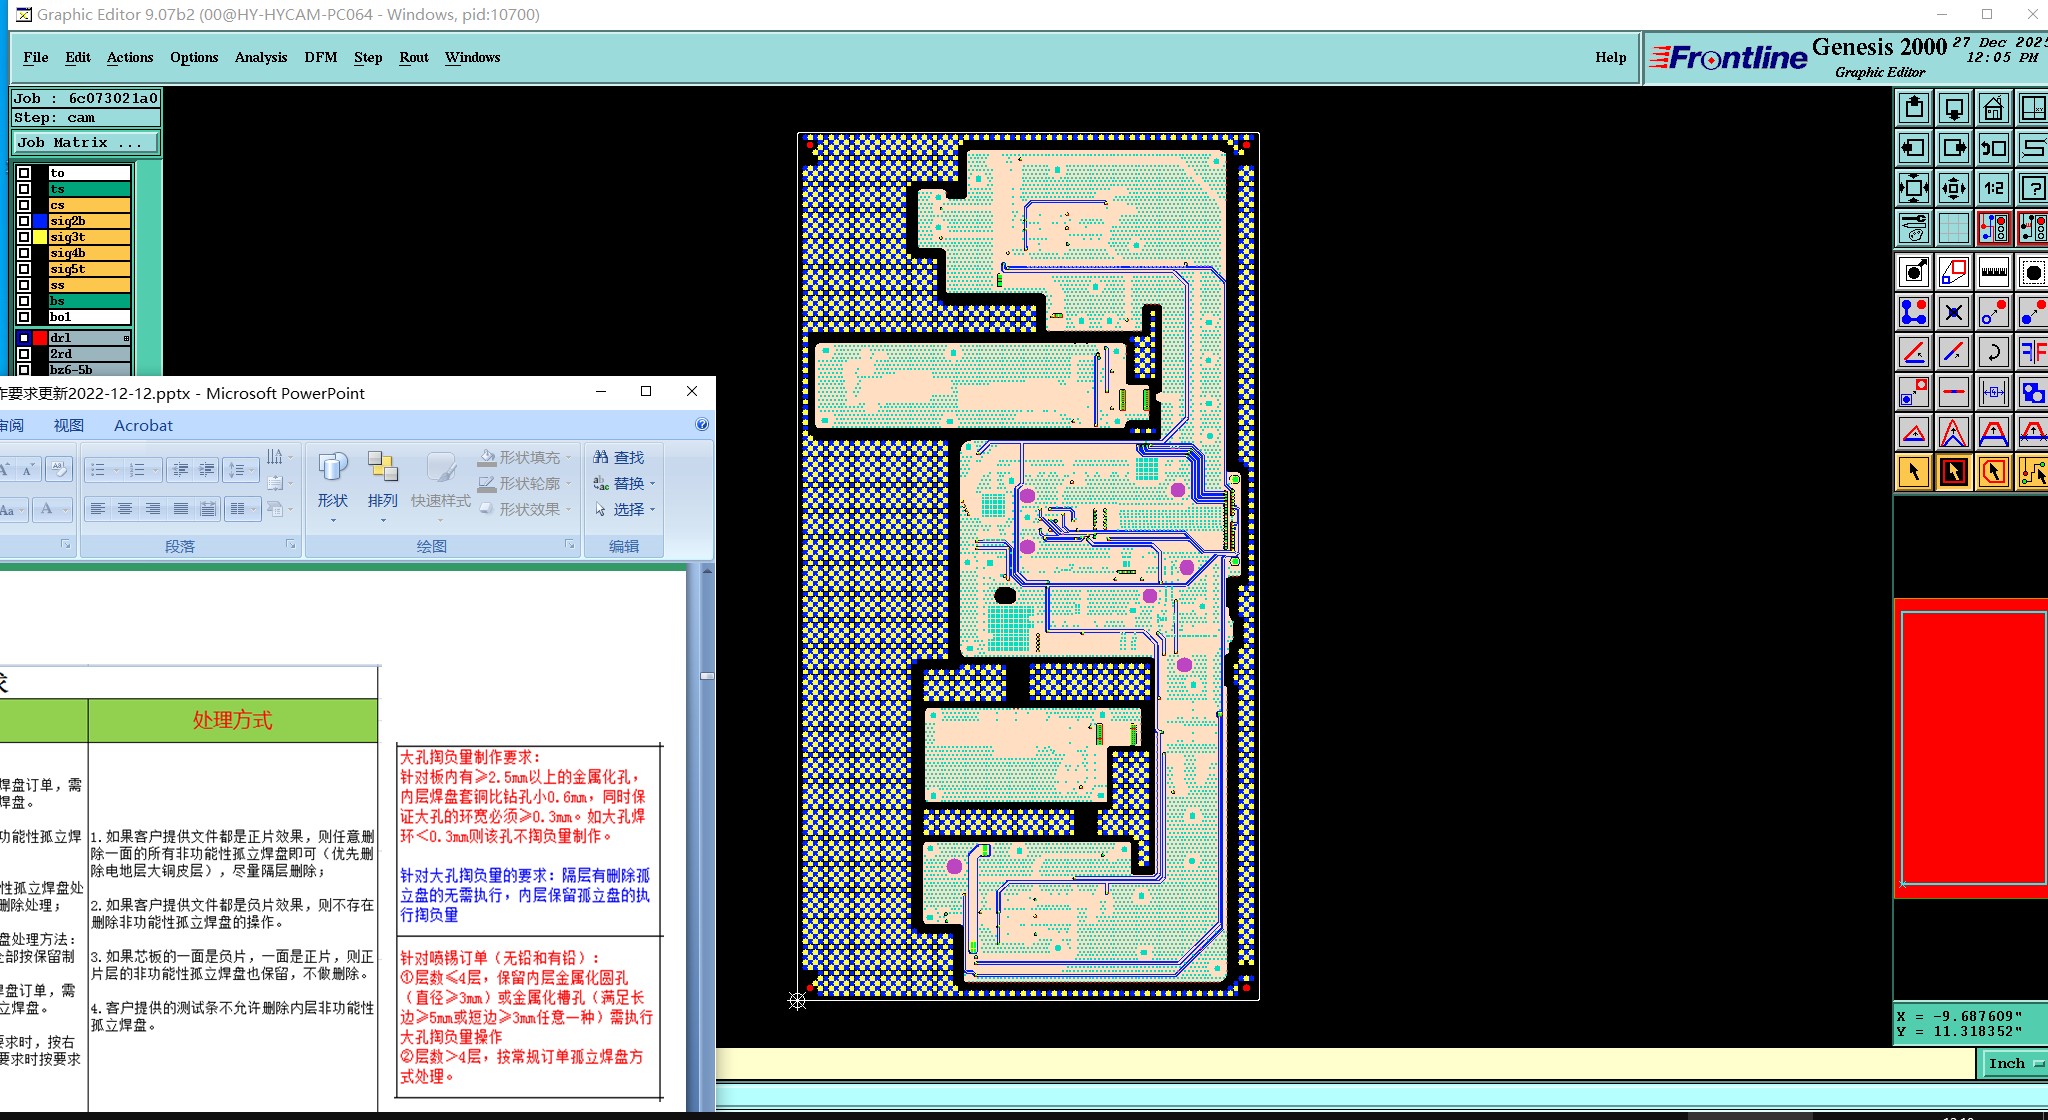Click the question mark help icon
The width and height of the screenshot is (2048, 1120).
click(2033, 188)
